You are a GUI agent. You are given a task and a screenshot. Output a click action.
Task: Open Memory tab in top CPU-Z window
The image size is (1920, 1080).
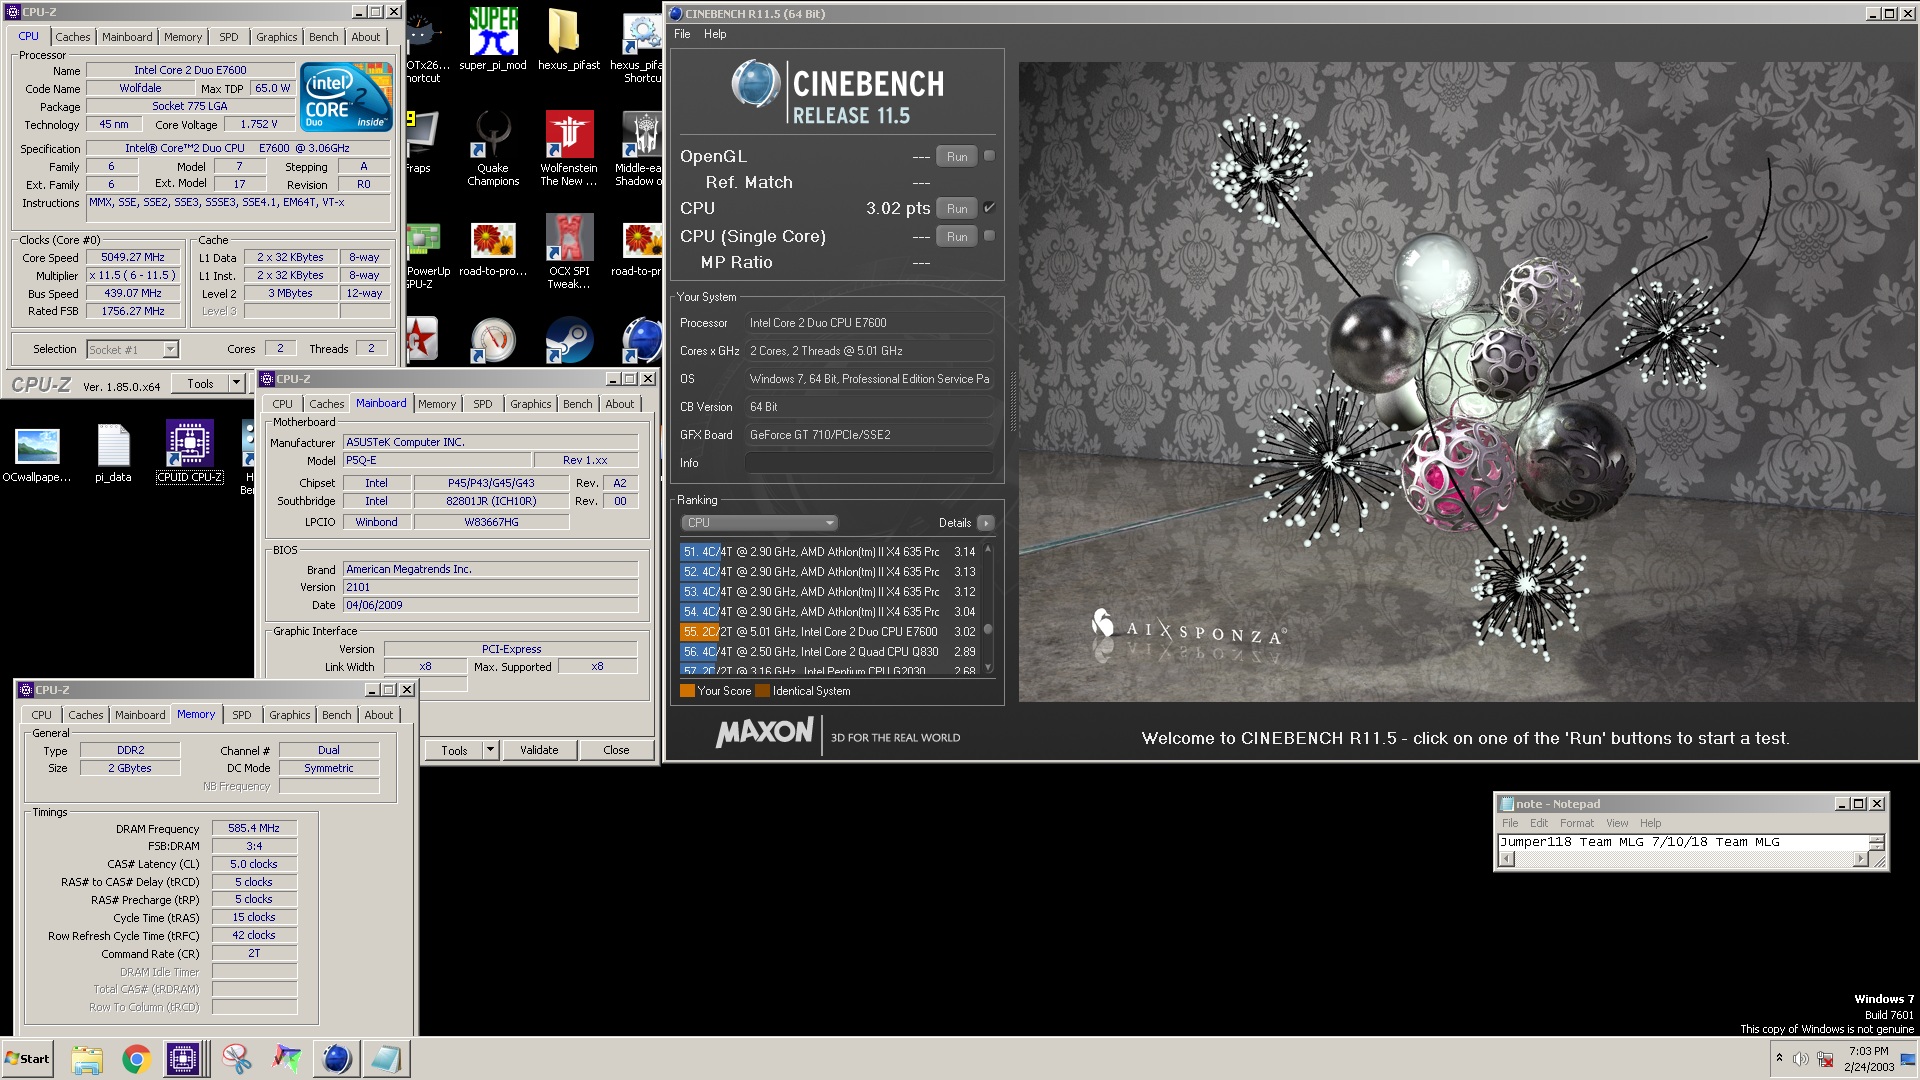[x=183, y=37]
